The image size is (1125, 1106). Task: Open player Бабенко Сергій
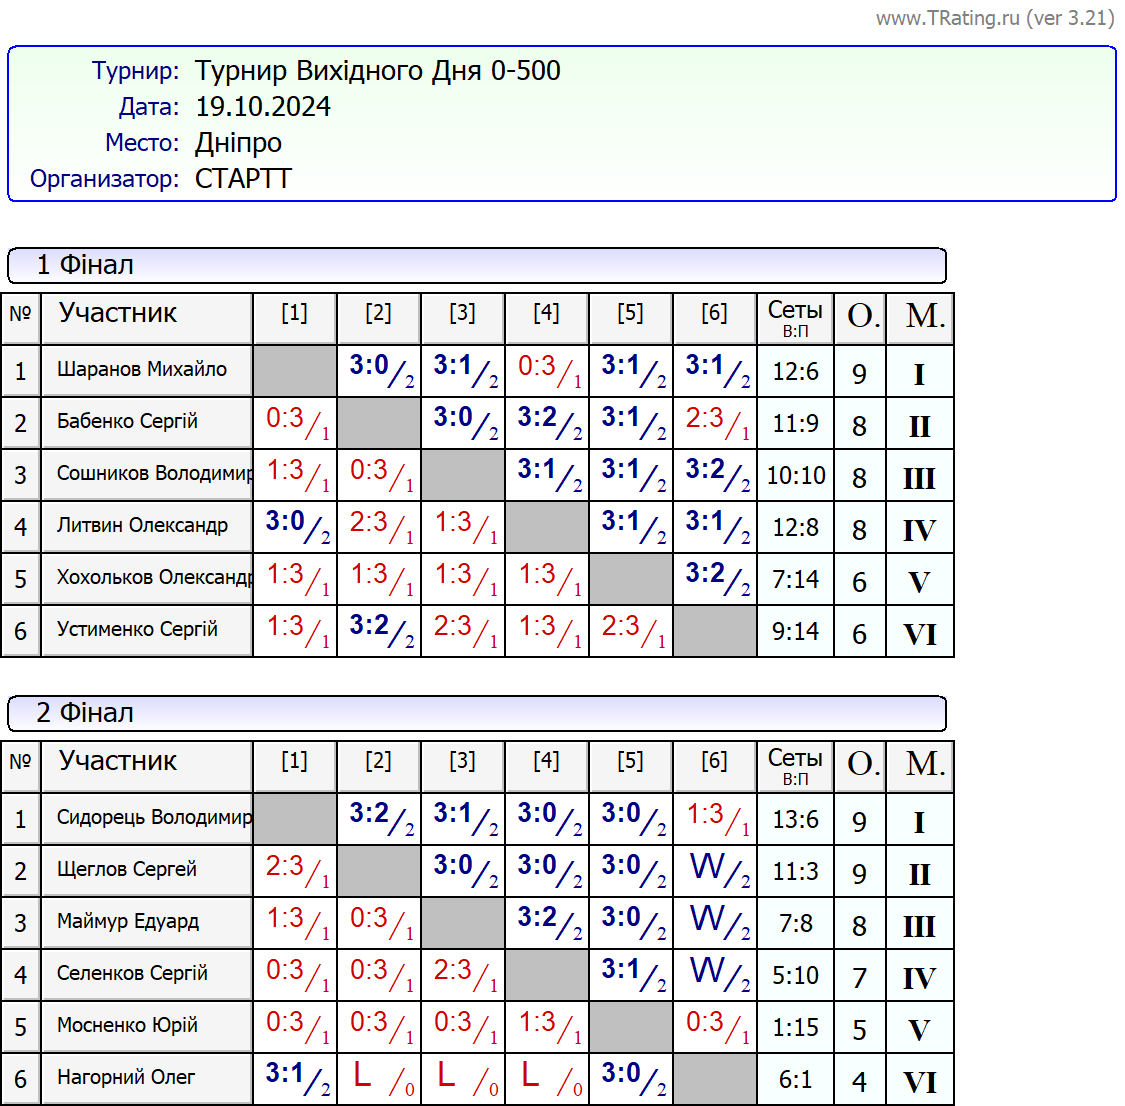tap(127, 422)
